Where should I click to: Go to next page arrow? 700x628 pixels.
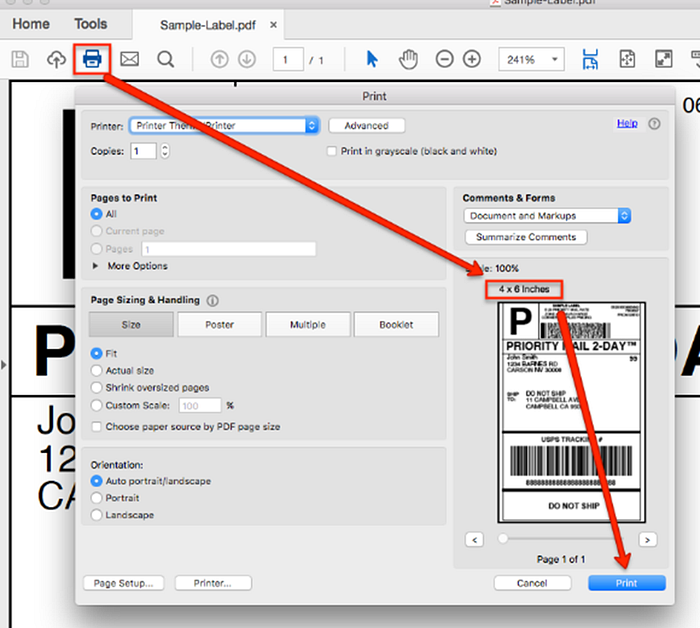247,59
